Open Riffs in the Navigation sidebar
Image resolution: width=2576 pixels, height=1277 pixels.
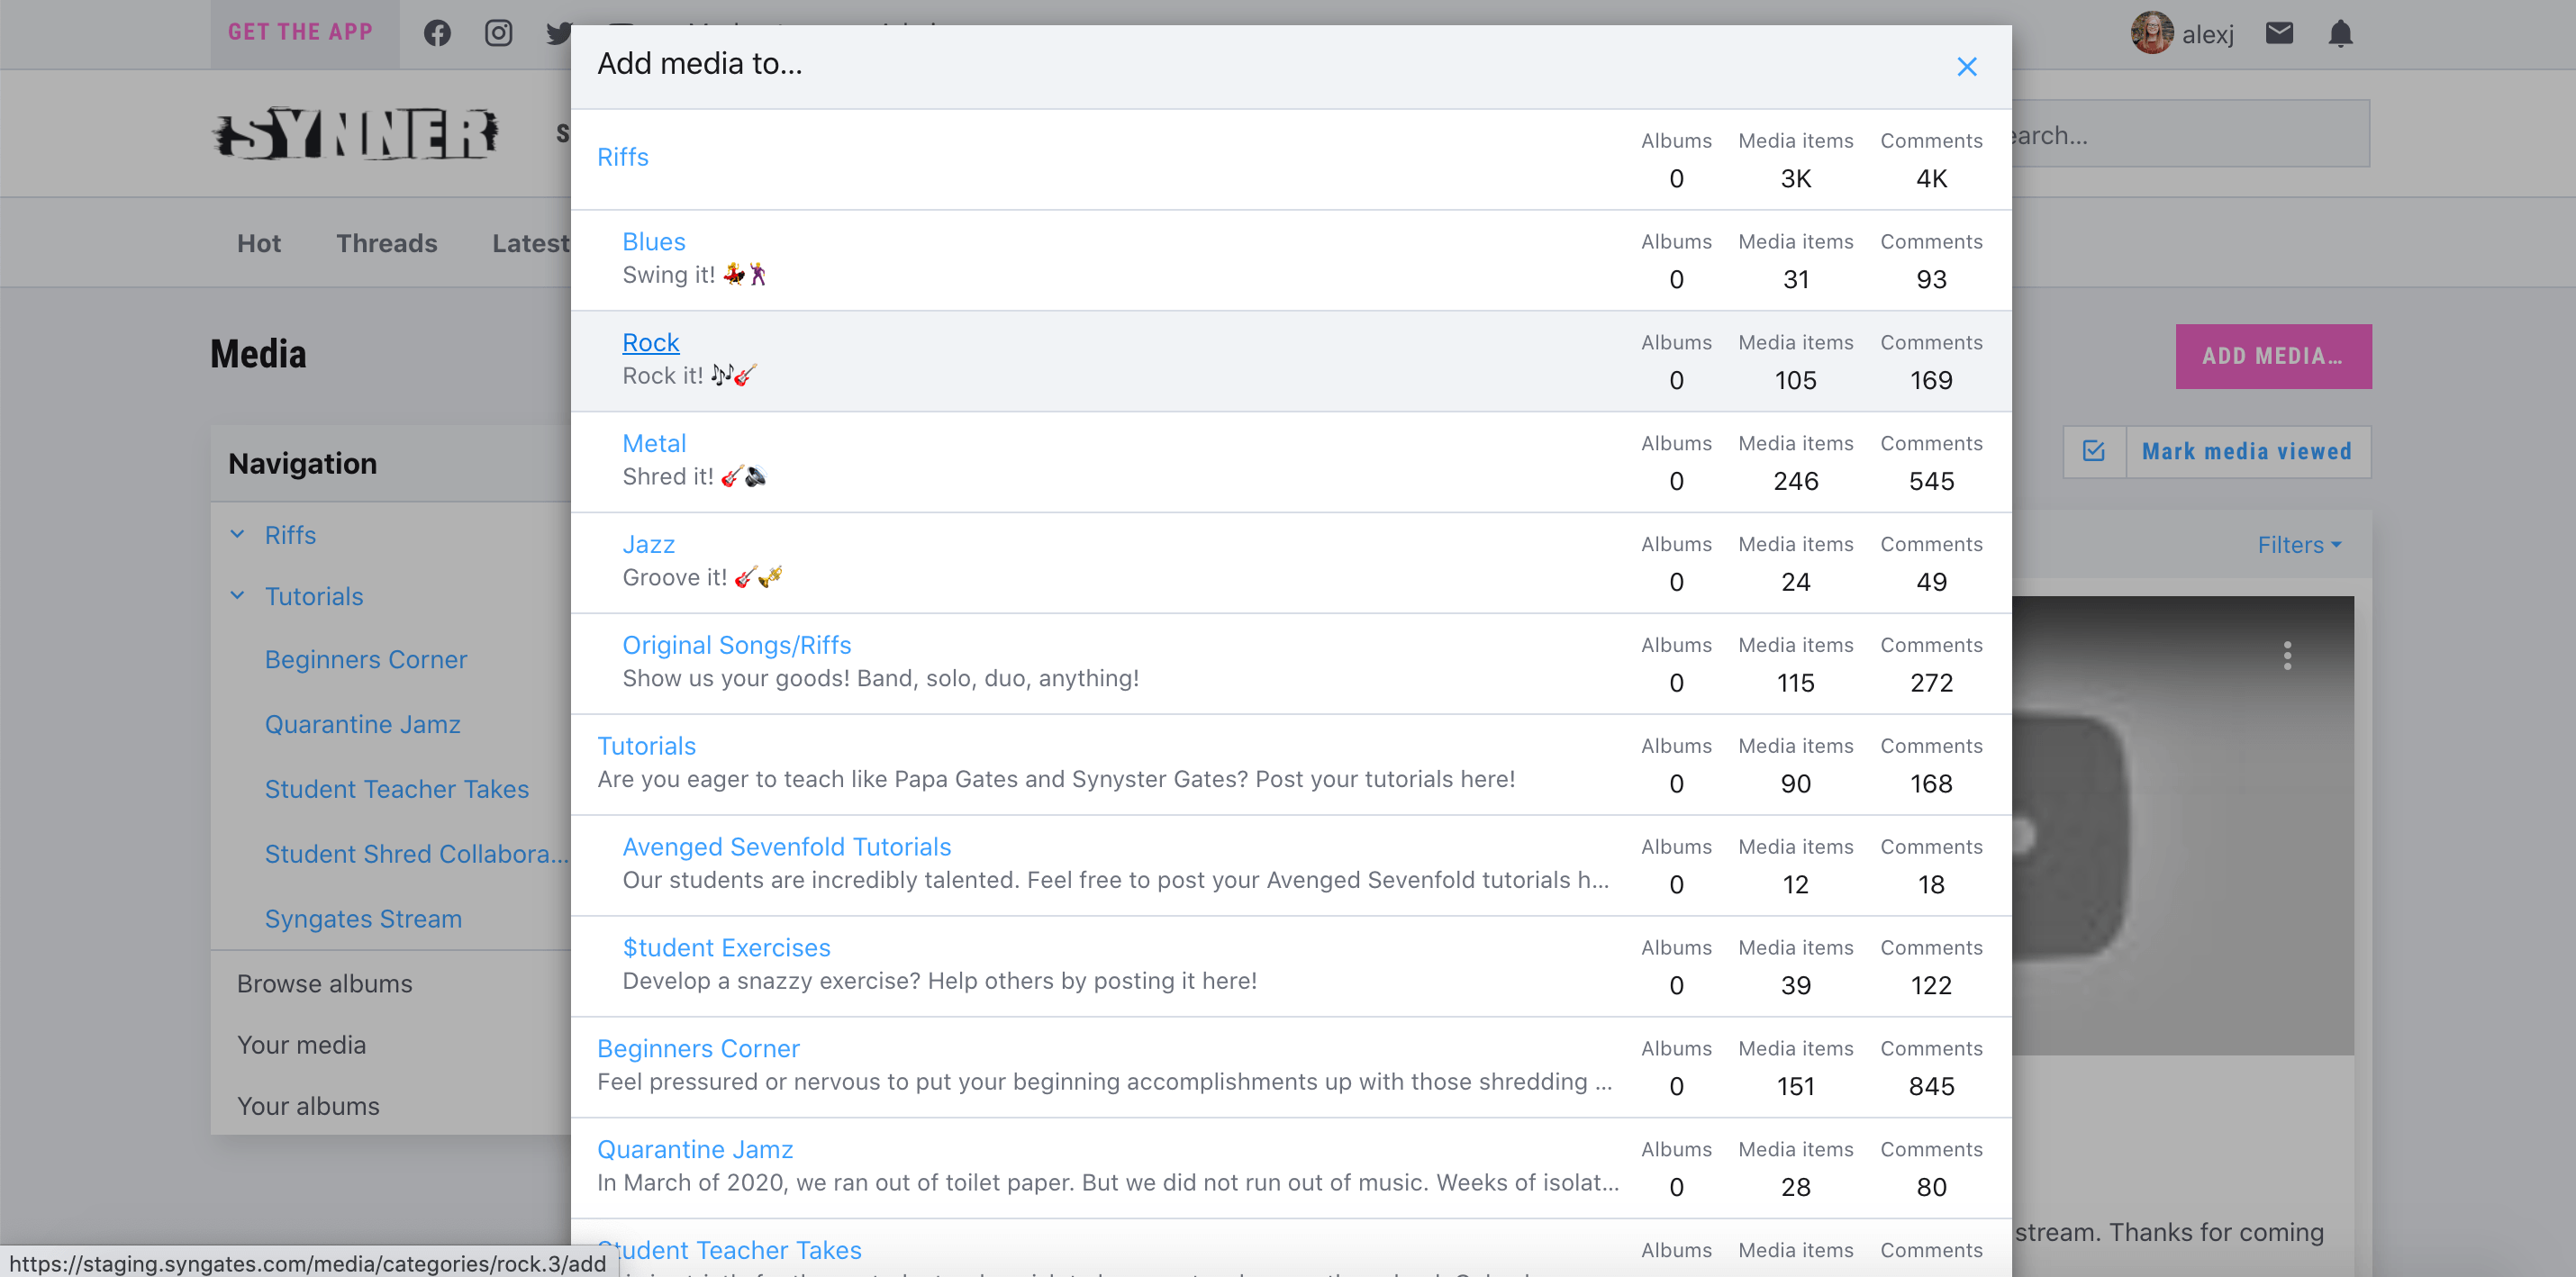pos(290,535)
